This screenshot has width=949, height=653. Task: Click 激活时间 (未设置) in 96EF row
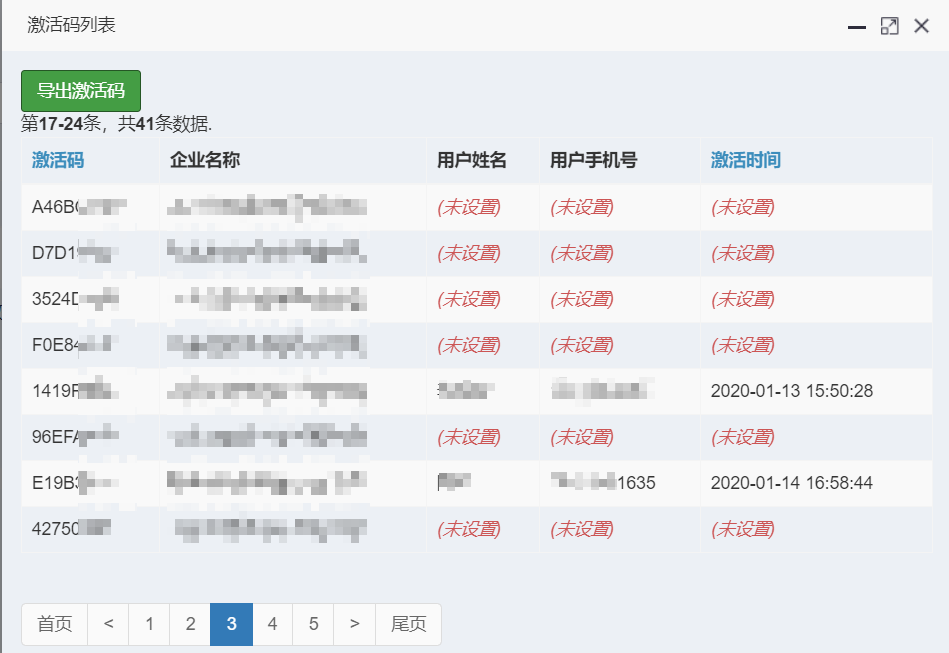click(743, 437)
